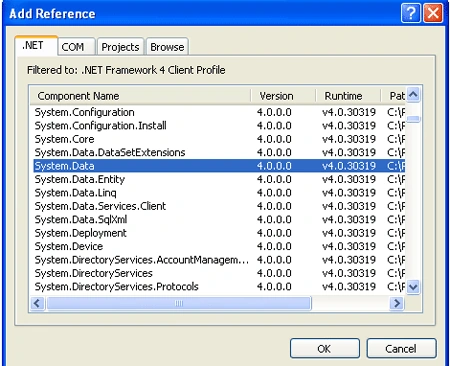Select System.Device component

(x=219, y=246)
